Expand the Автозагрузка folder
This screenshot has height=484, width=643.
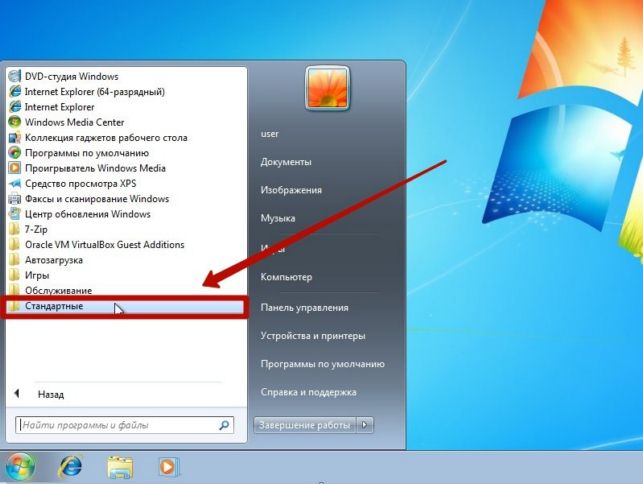tap(46, 260)
